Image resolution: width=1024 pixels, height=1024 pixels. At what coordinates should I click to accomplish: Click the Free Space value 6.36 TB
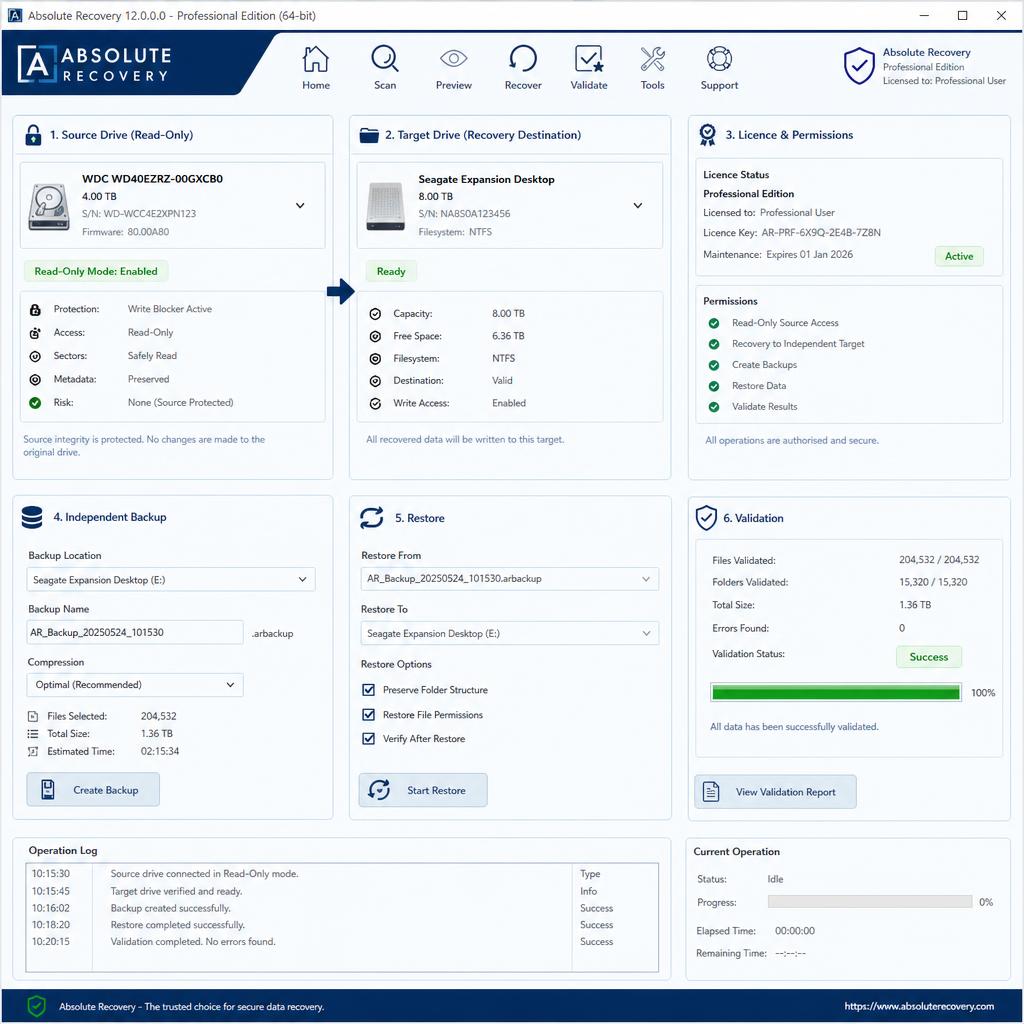(508, 336)
